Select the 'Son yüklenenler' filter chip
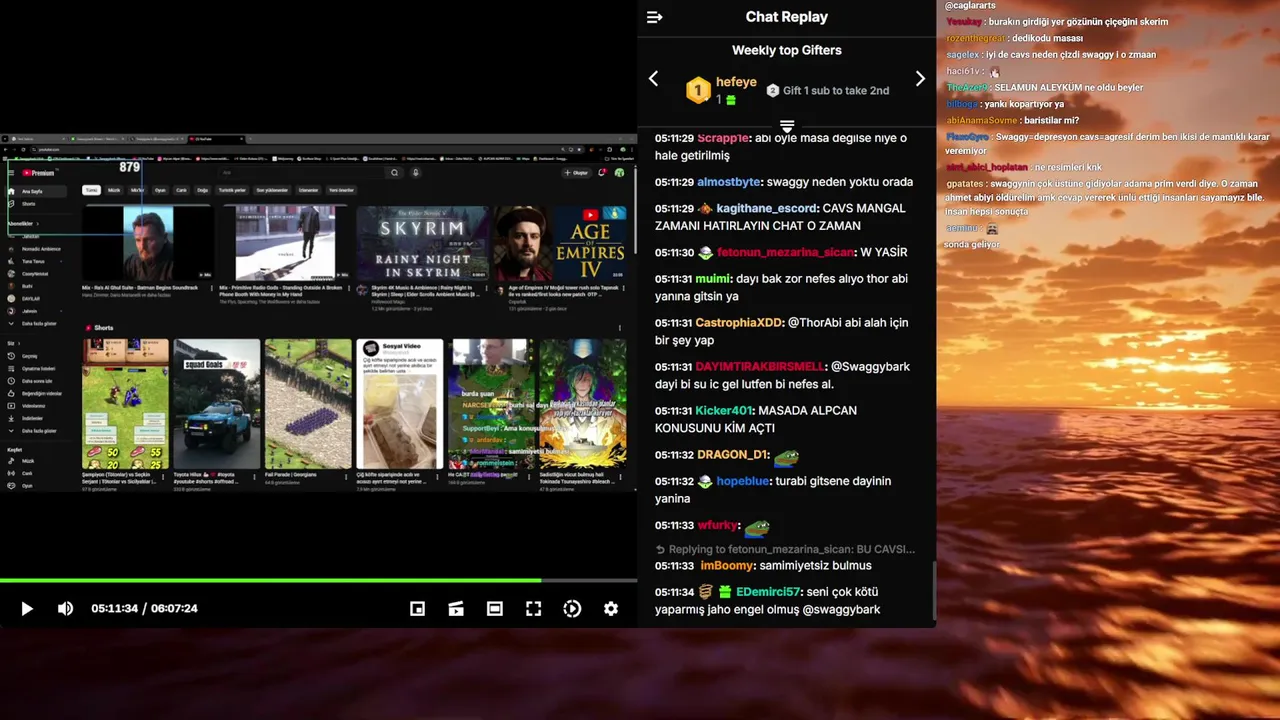This screenshot has width=1280, height=720. [272, 190]
